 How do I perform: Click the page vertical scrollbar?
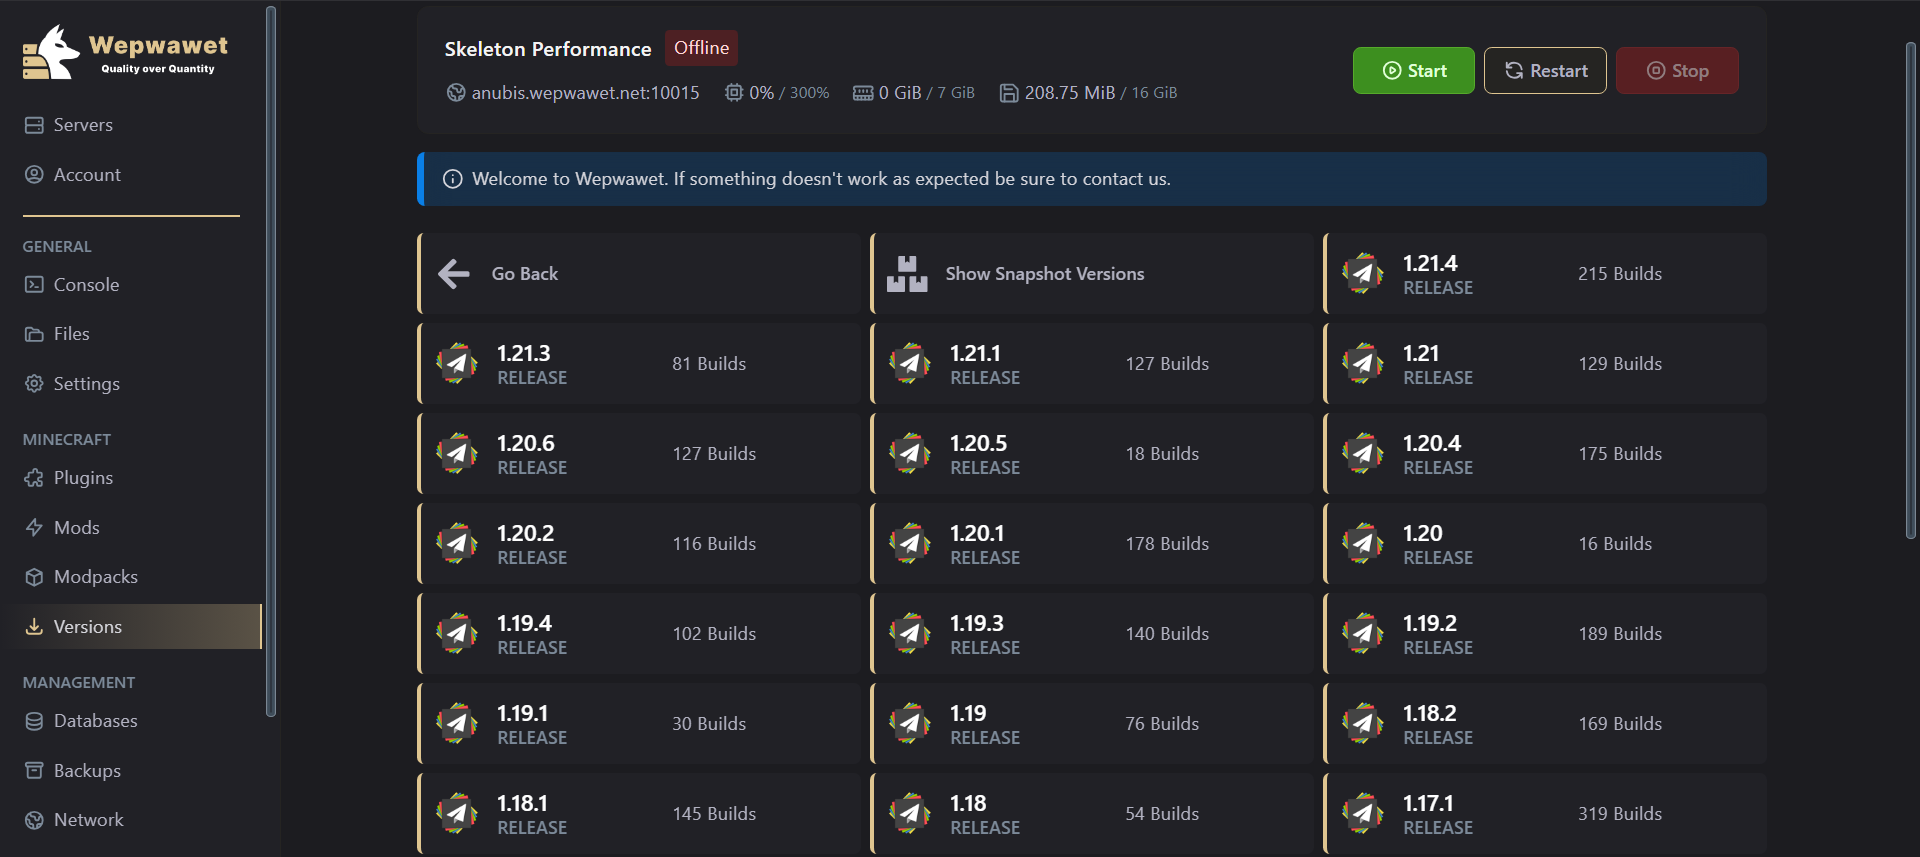pyautogui.click(x=1911, y=290)
